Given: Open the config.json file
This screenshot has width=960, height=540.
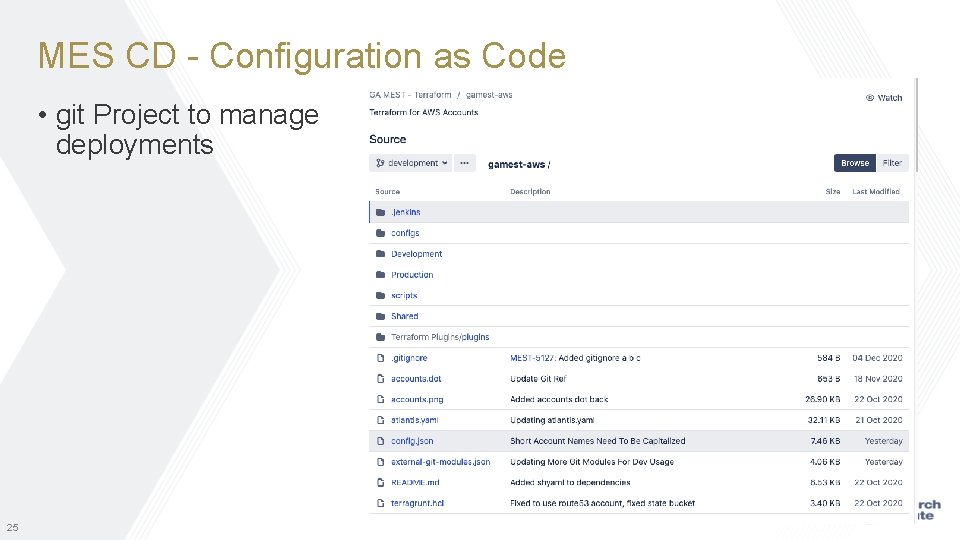Looking at the screenshot, I should (x=412, y=441).
